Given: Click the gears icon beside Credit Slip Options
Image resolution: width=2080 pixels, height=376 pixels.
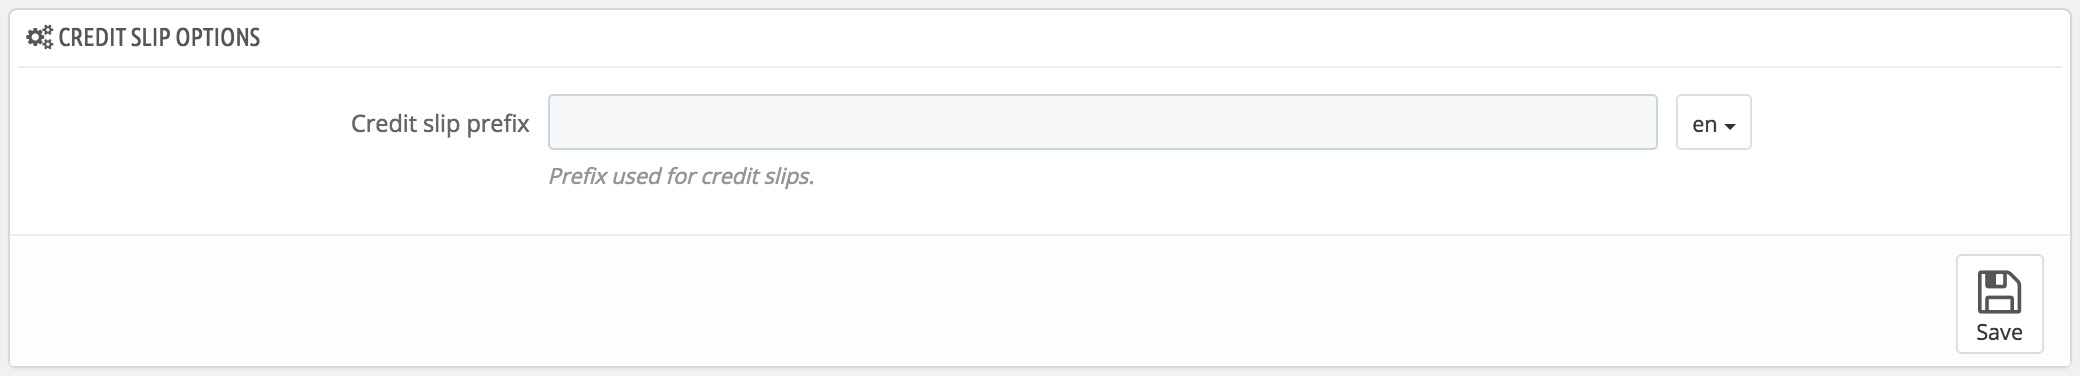Looking at the screenshot, I should [x=39, y=38].
